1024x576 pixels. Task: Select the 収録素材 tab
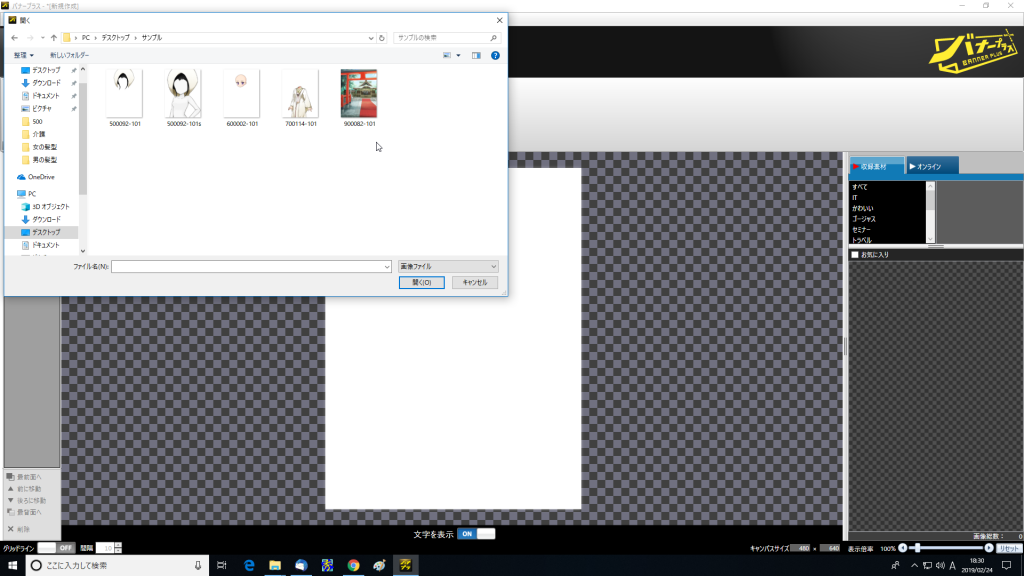(x=876, y=166)
